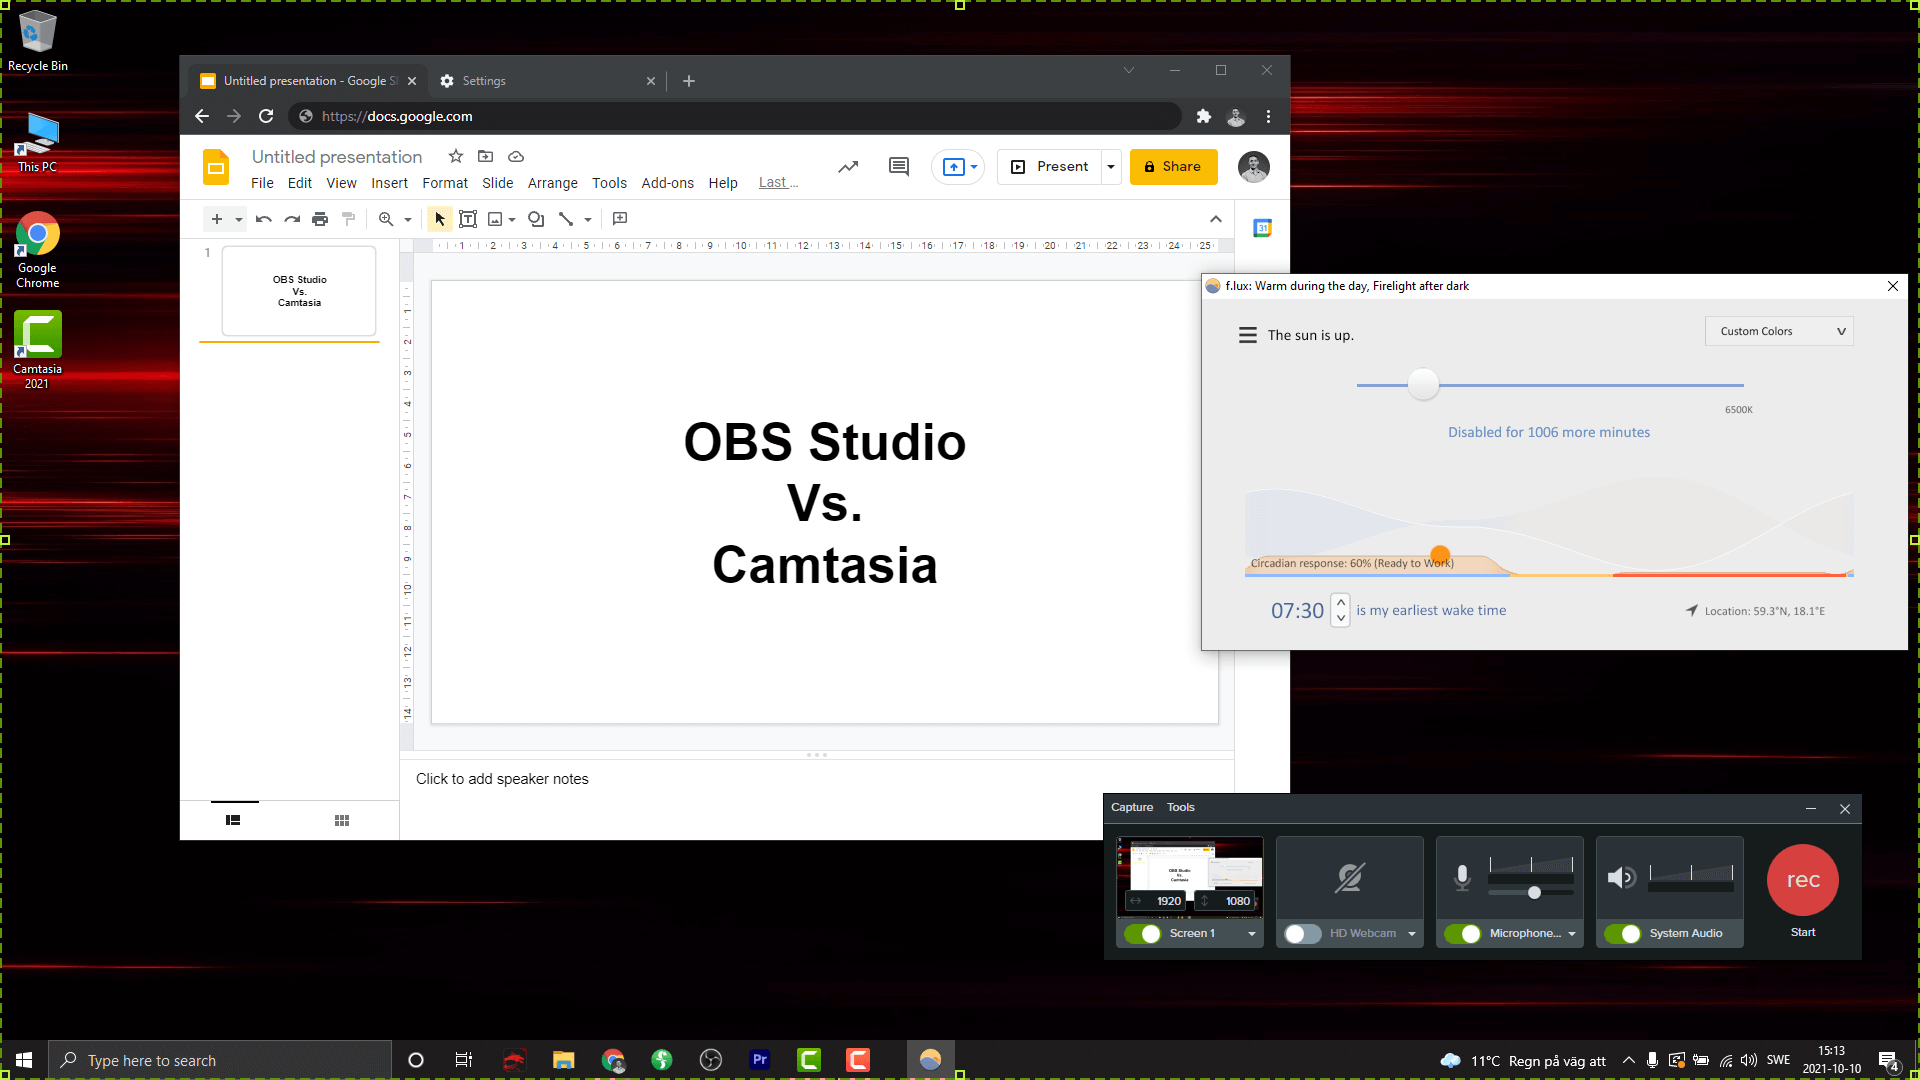
Task: Expand the Microphone selection dropdown
Action: pos(1572,934)
